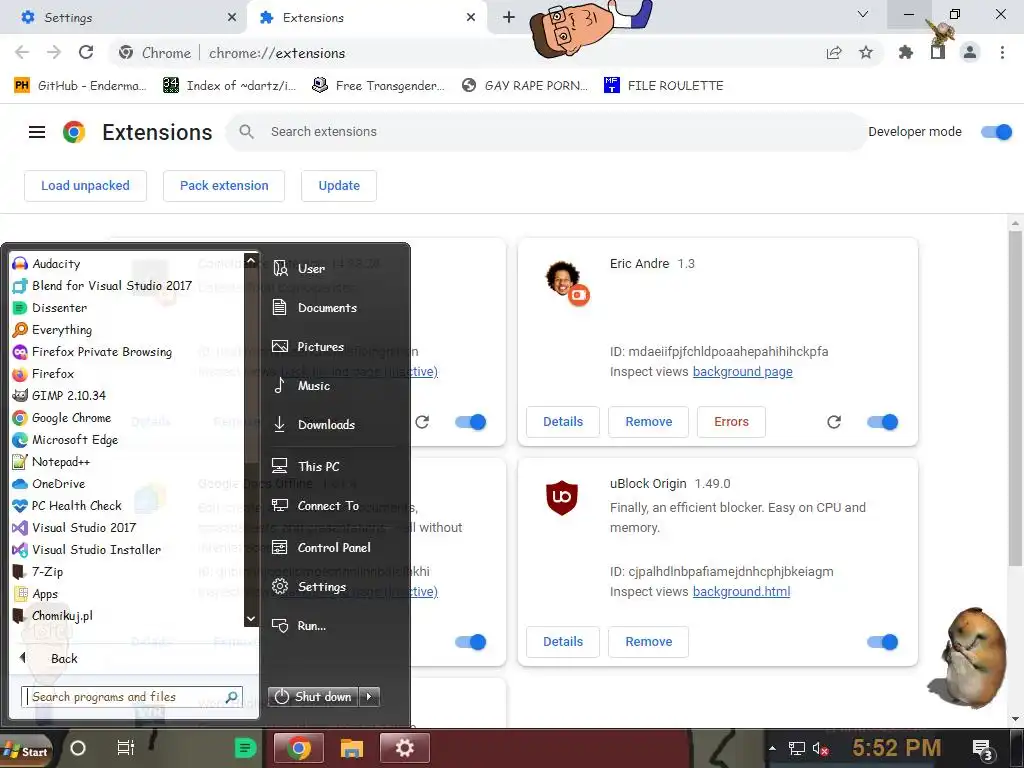Open the Chrome profile avatar
The width and height of the screenshot is (1024, 768).
coord(970,53)
